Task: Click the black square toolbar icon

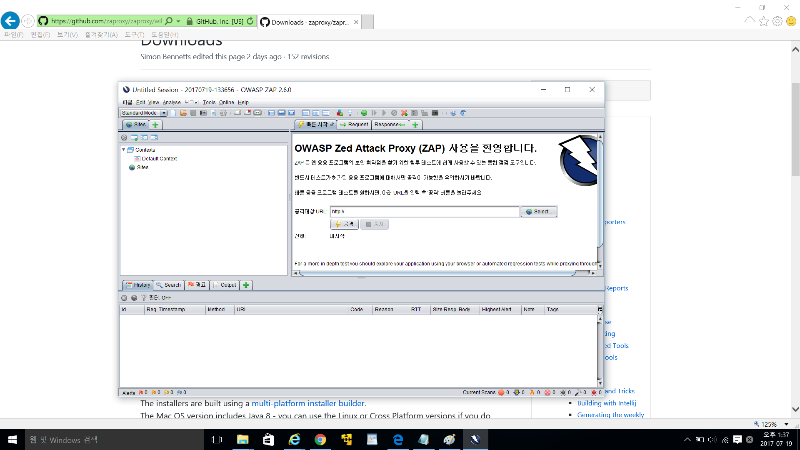Action: 435,113
